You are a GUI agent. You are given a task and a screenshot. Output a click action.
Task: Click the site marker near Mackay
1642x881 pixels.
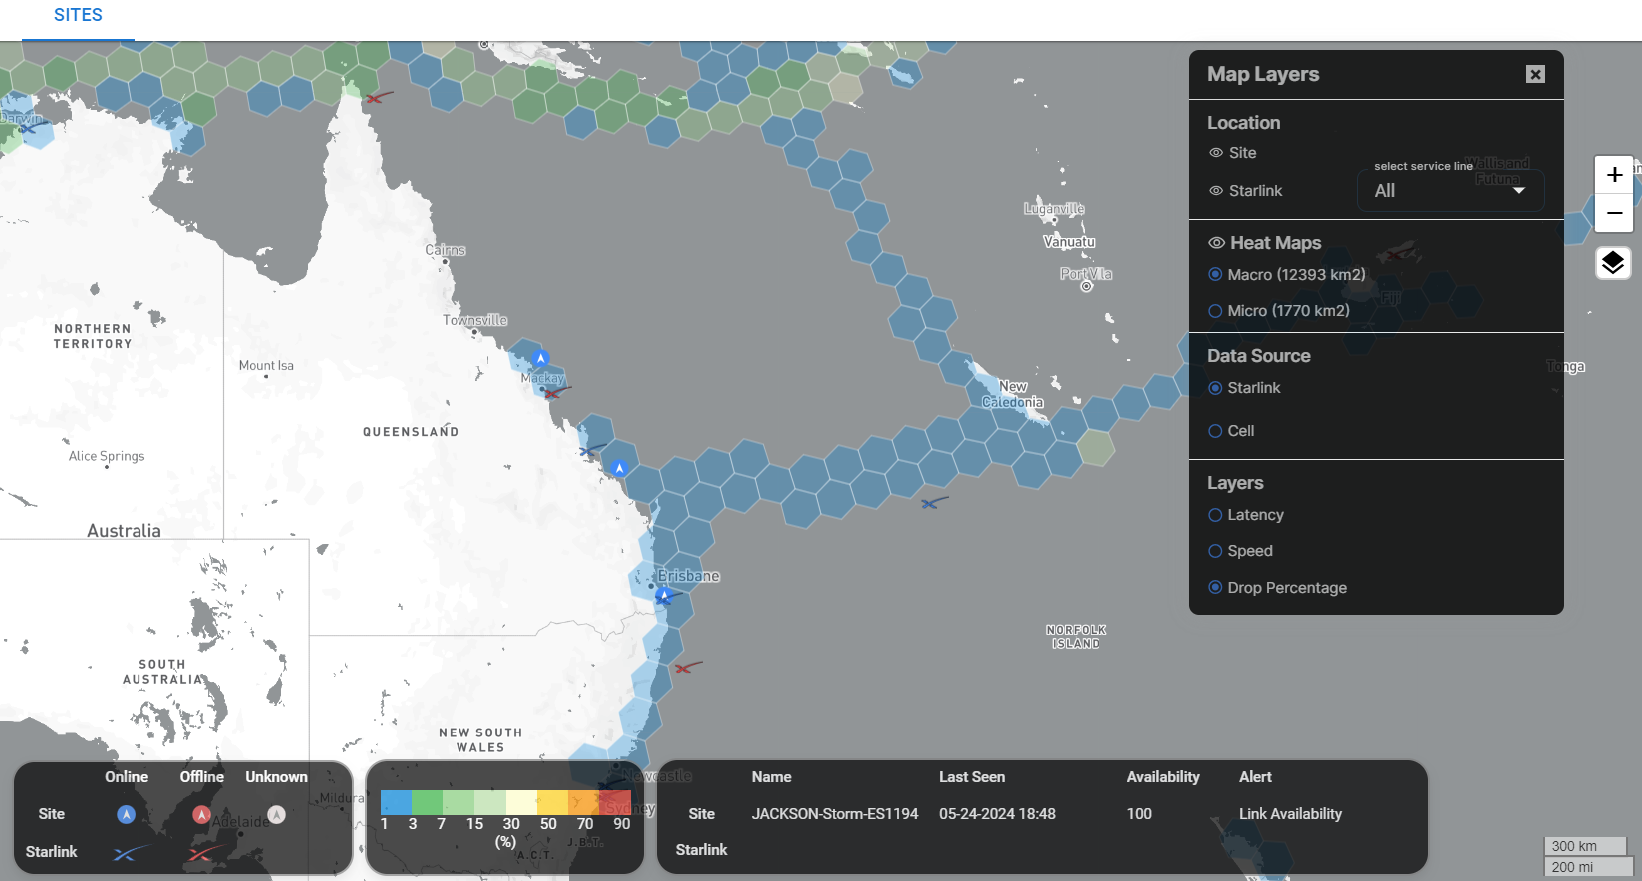coord(541,358)
